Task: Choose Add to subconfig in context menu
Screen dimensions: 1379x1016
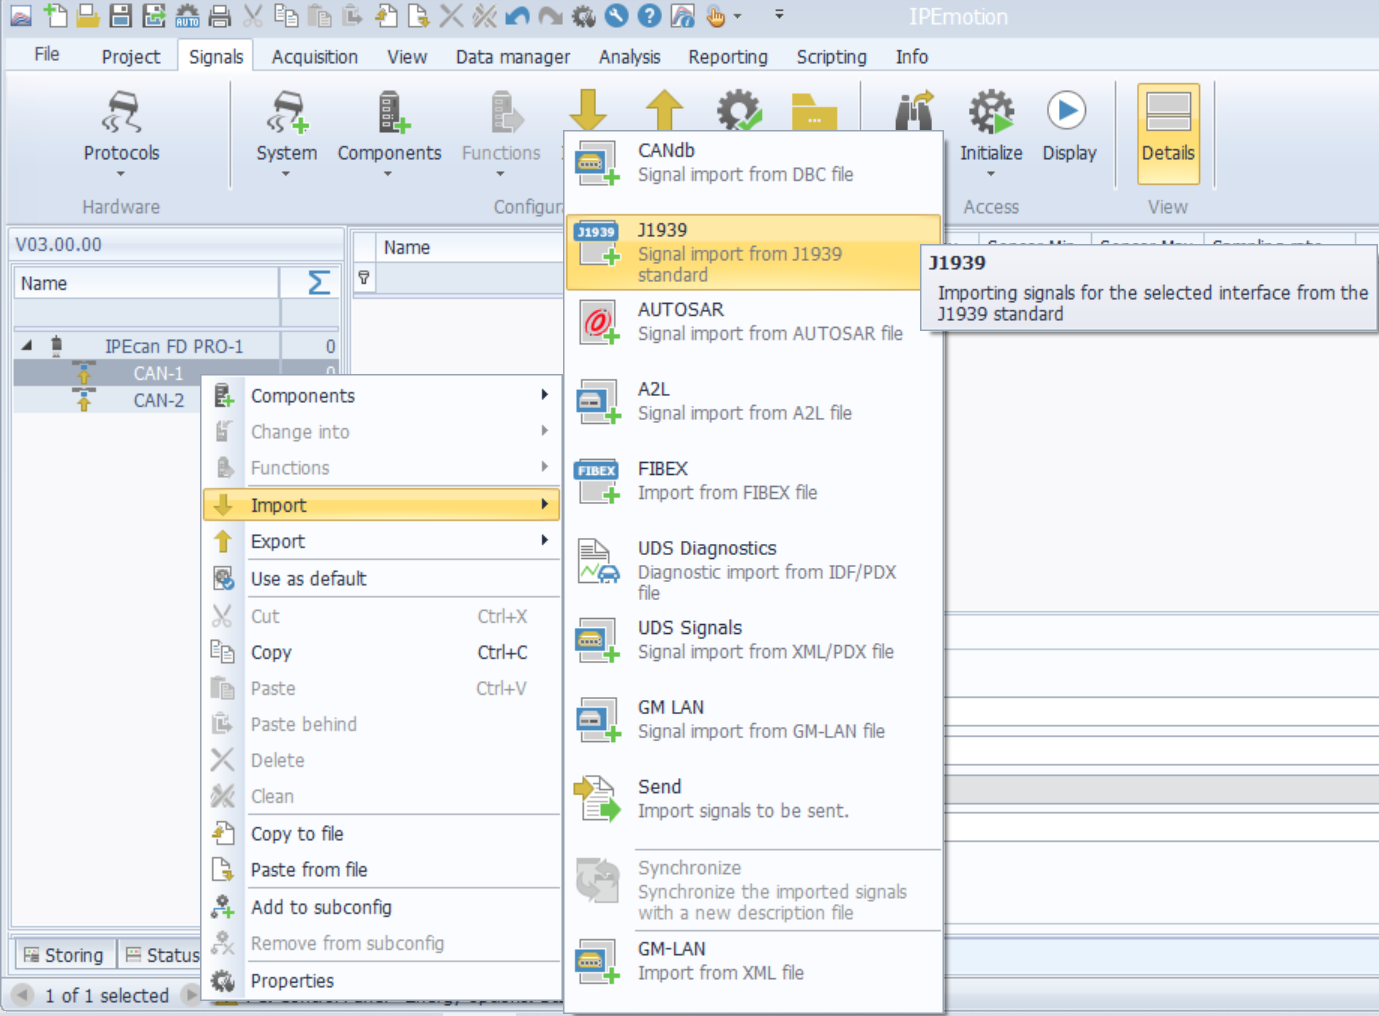Action: (x=381, y=907)
